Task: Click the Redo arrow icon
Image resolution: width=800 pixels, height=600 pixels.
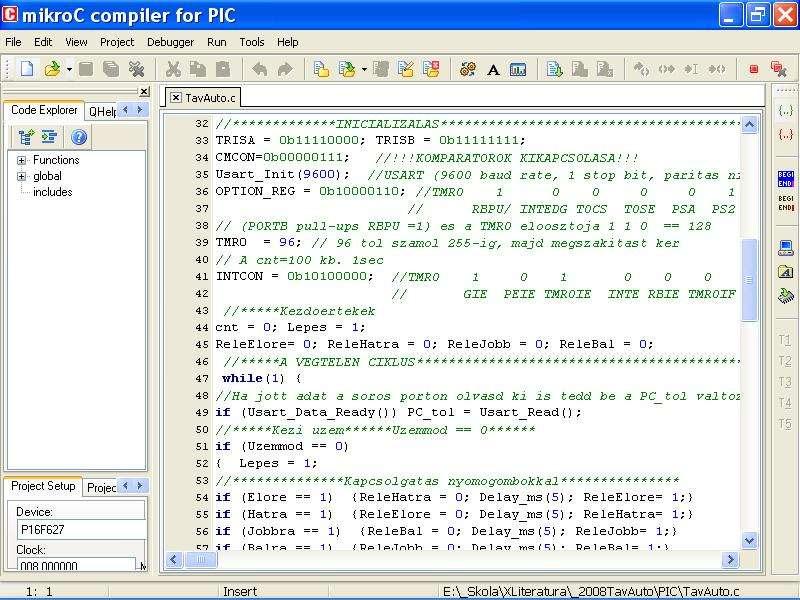Action: (285, 69)
